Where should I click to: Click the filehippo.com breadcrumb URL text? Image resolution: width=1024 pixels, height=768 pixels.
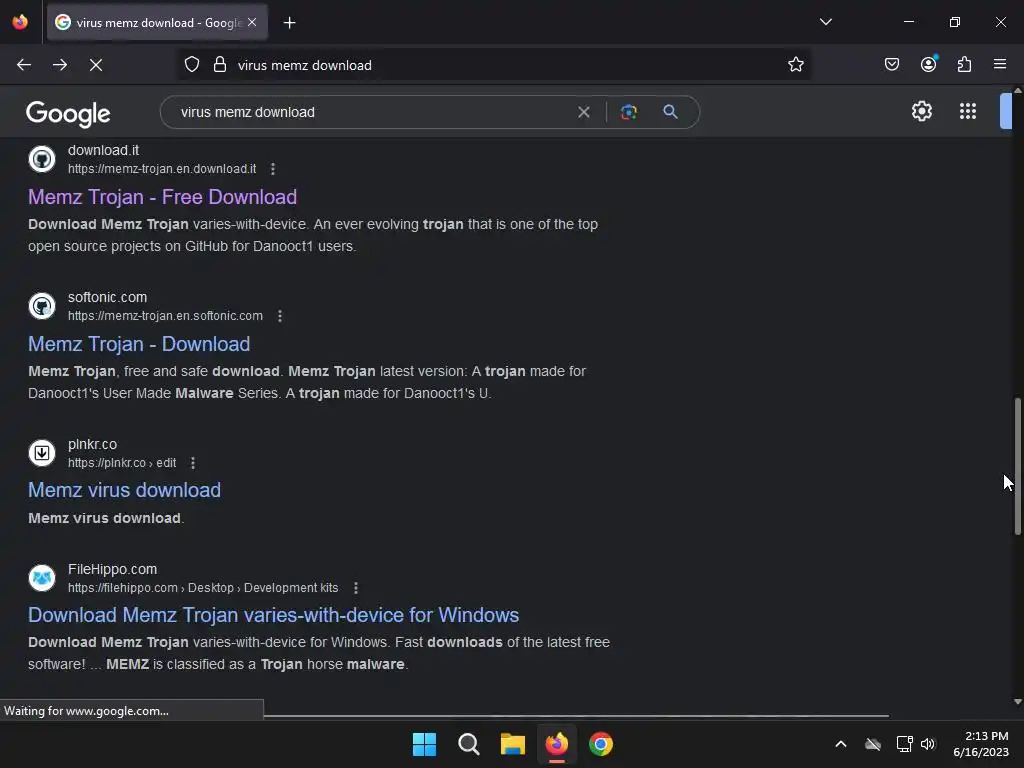tap(203, 588)
